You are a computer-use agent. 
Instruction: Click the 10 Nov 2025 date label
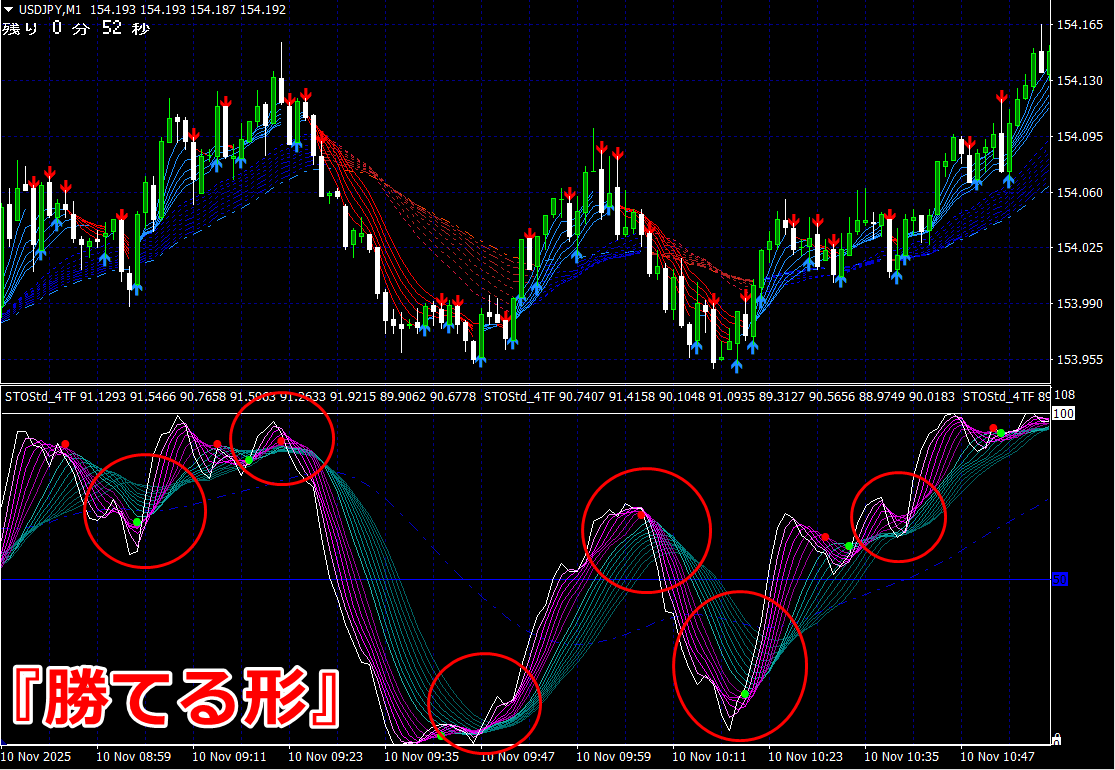[36, 756]
